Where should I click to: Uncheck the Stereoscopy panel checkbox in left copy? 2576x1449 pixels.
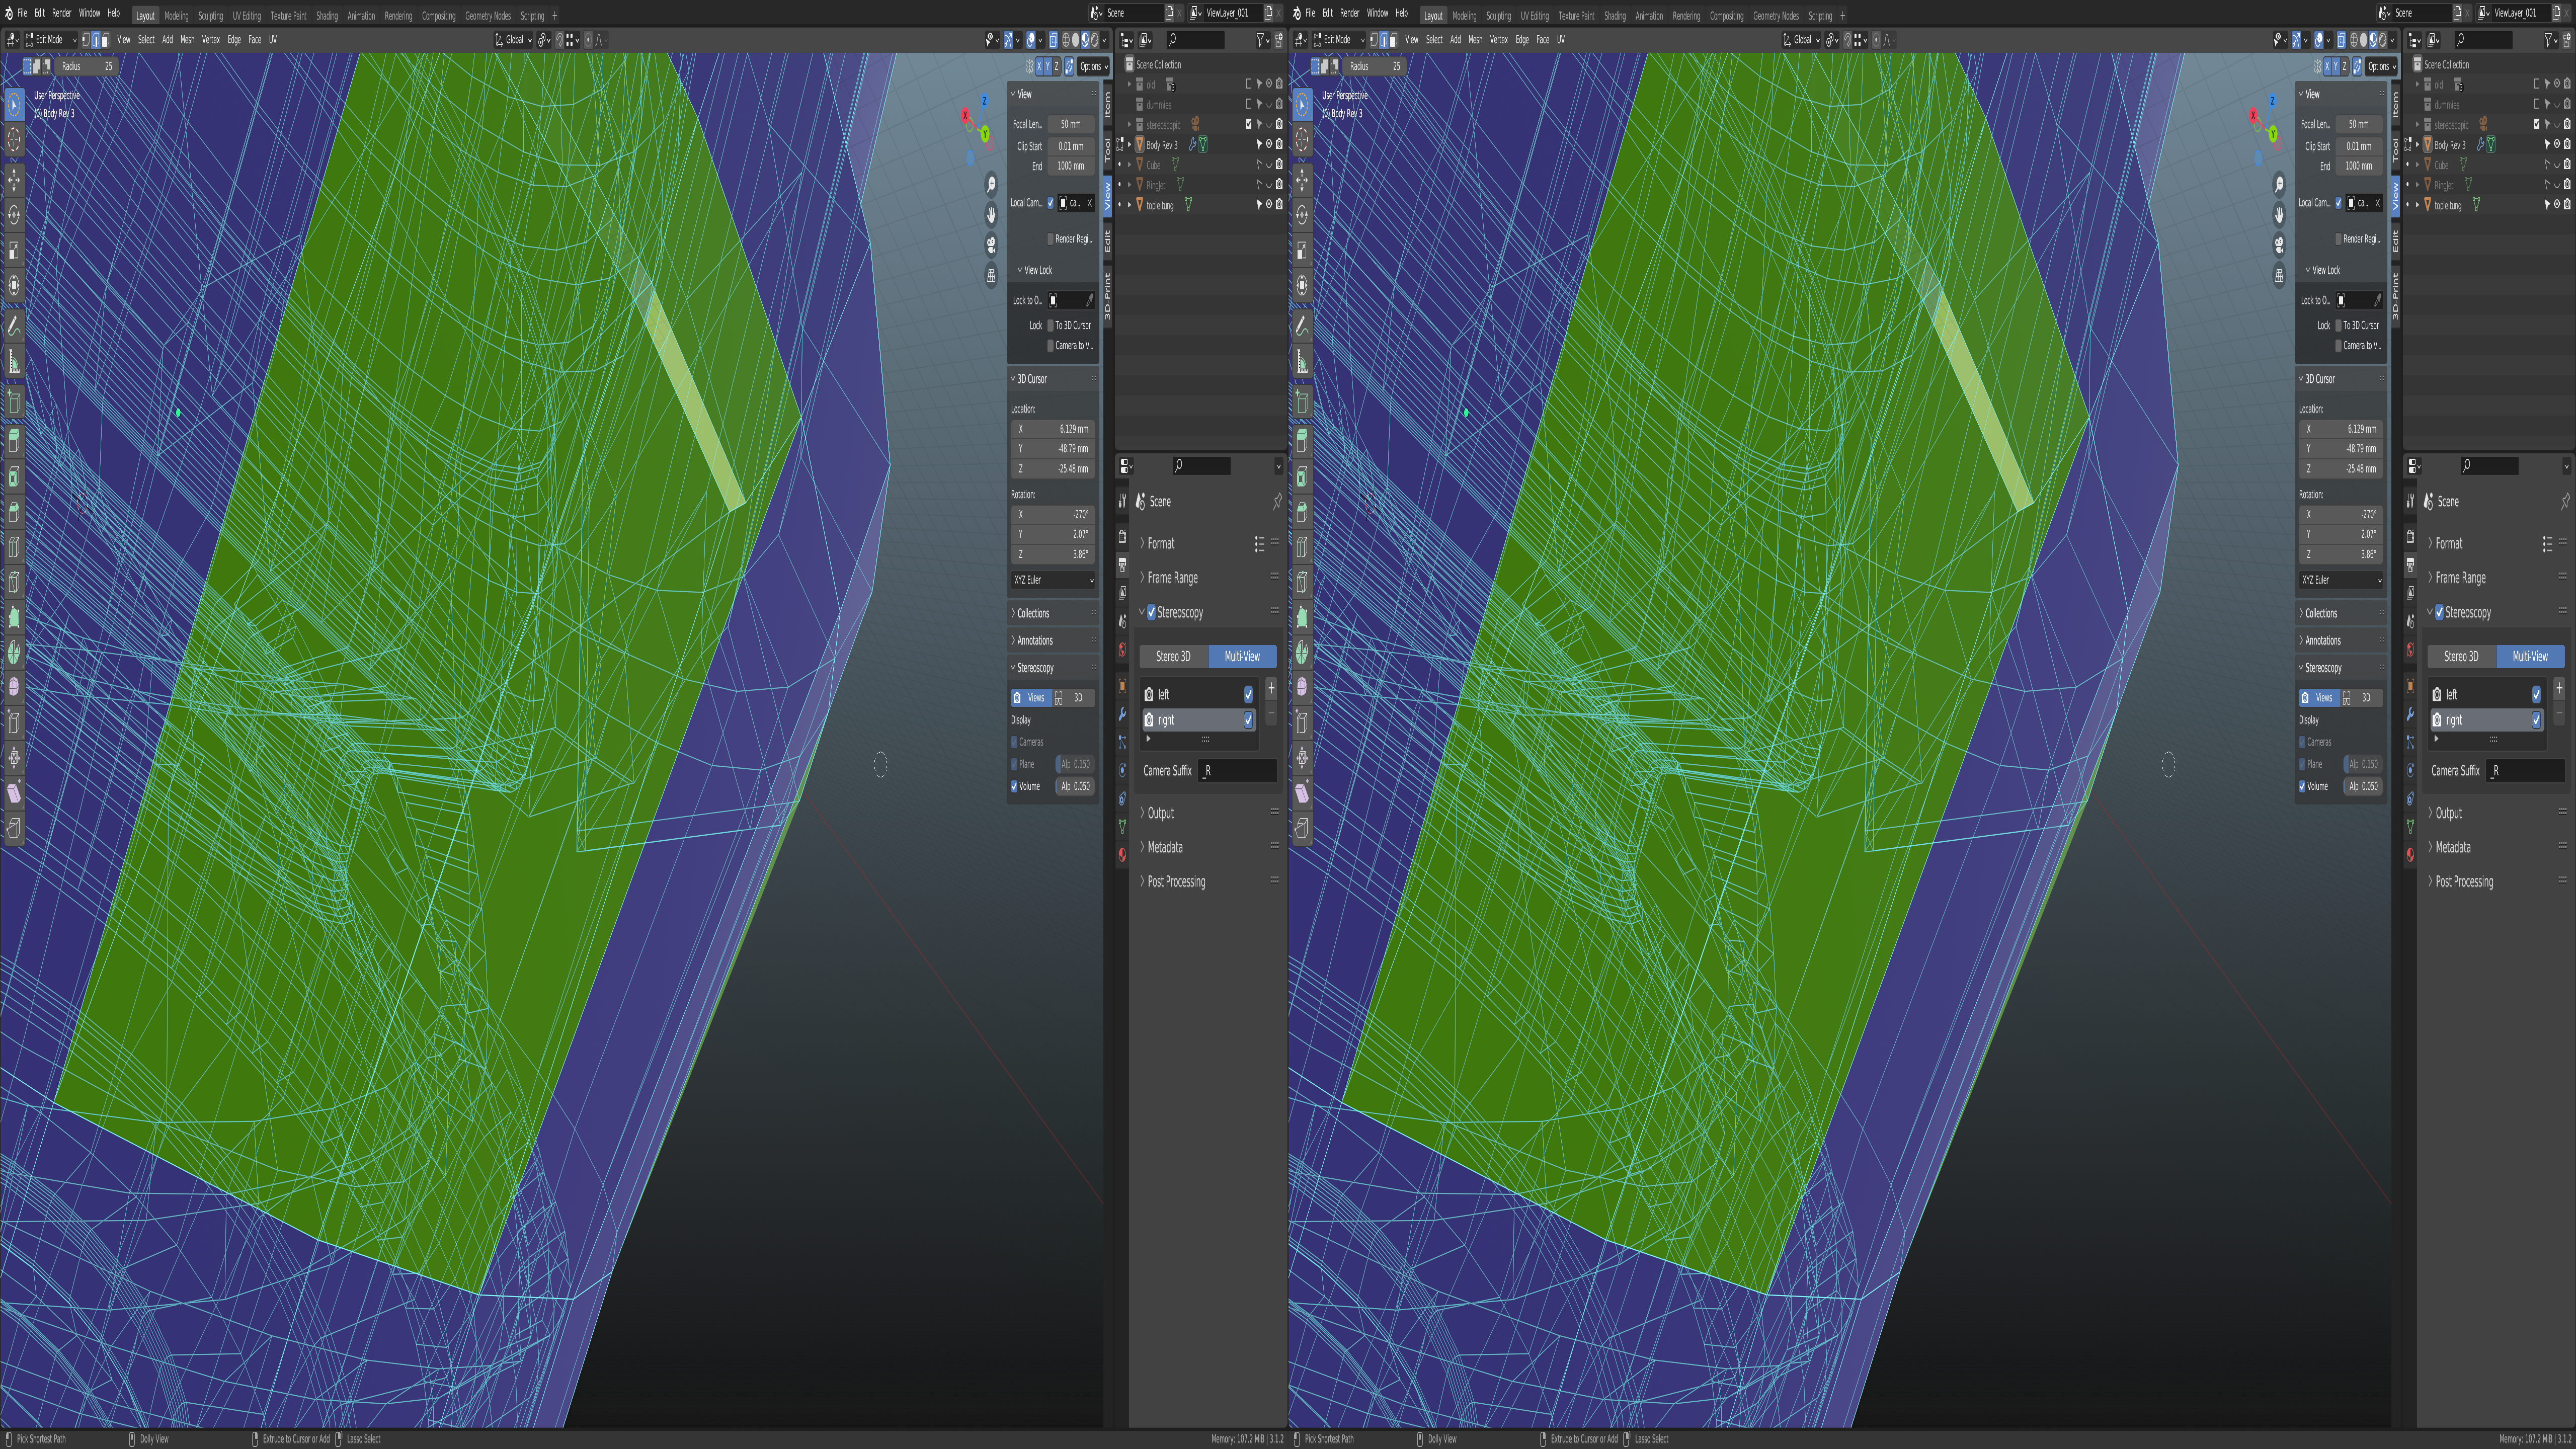(x=1151, y=612)
